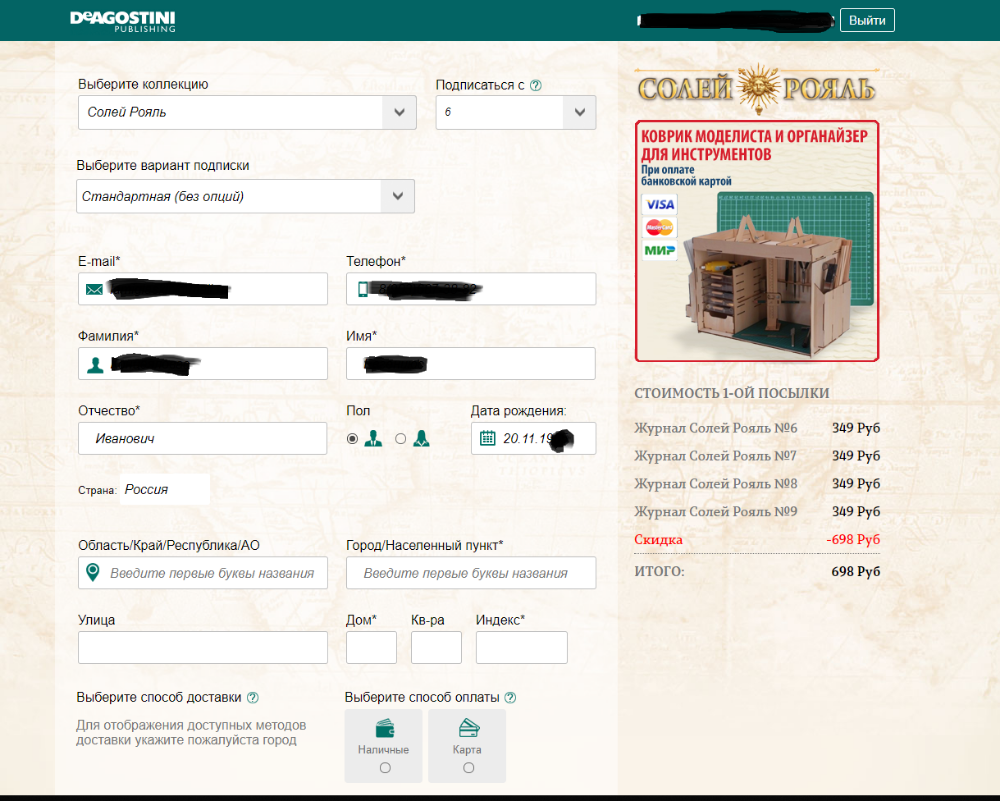The image size is (1000, 801).
Task: Click the DeAgostini Publishing logo
Action: point(122,20)
